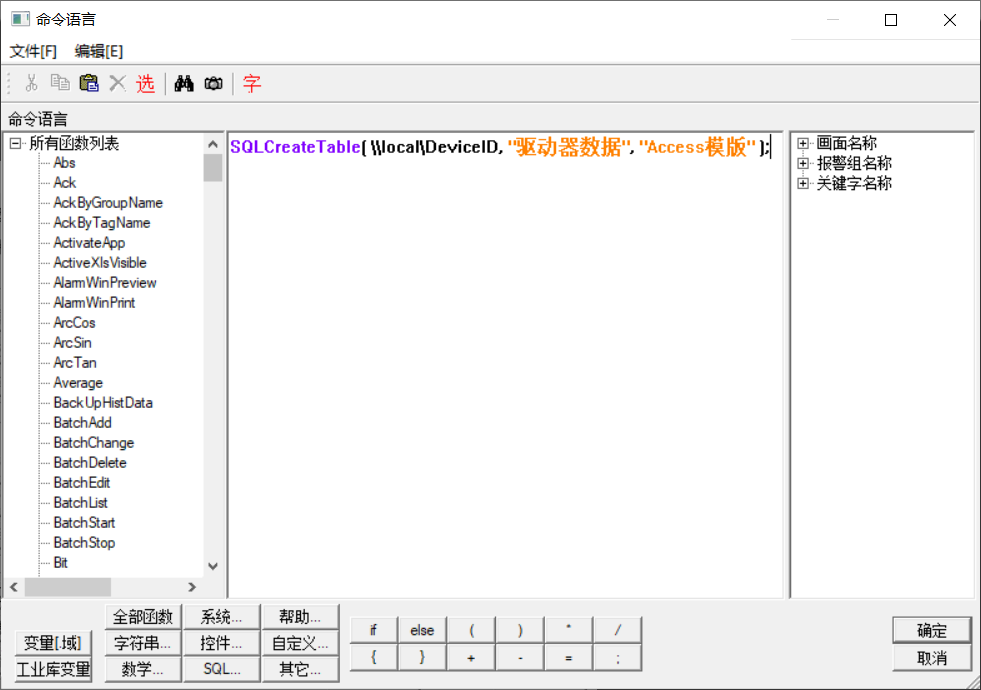981x690 pixels.
Task: Open the 自定义... function category
Action: click(300, 643)
